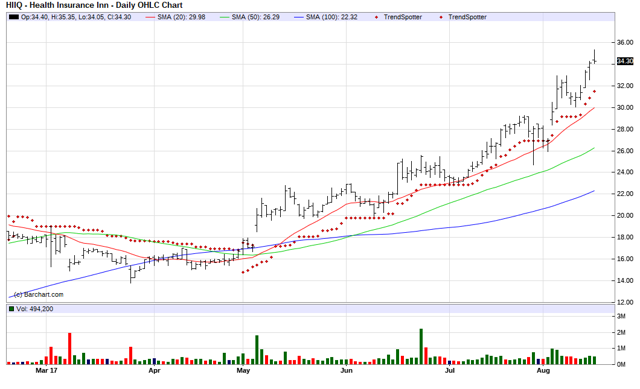Click the highlighted 34.30 price tag
The width and height of the screenshot is (640, 389).
625,61
